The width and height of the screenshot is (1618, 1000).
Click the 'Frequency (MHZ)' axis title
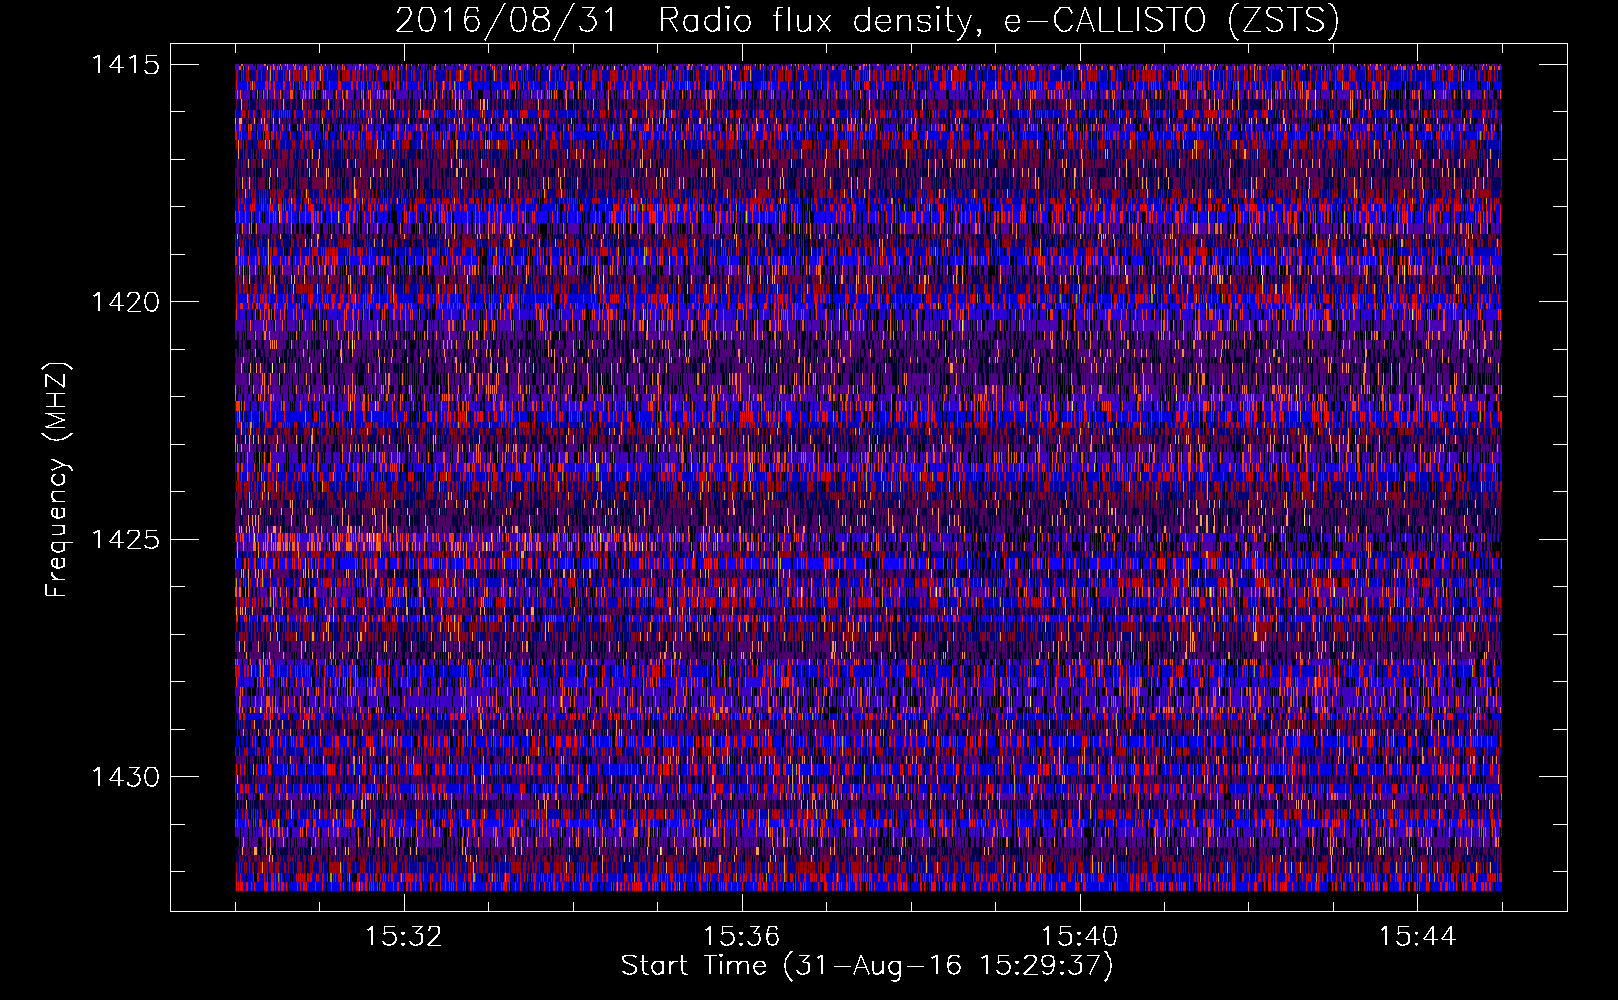(x=58, y=479)
